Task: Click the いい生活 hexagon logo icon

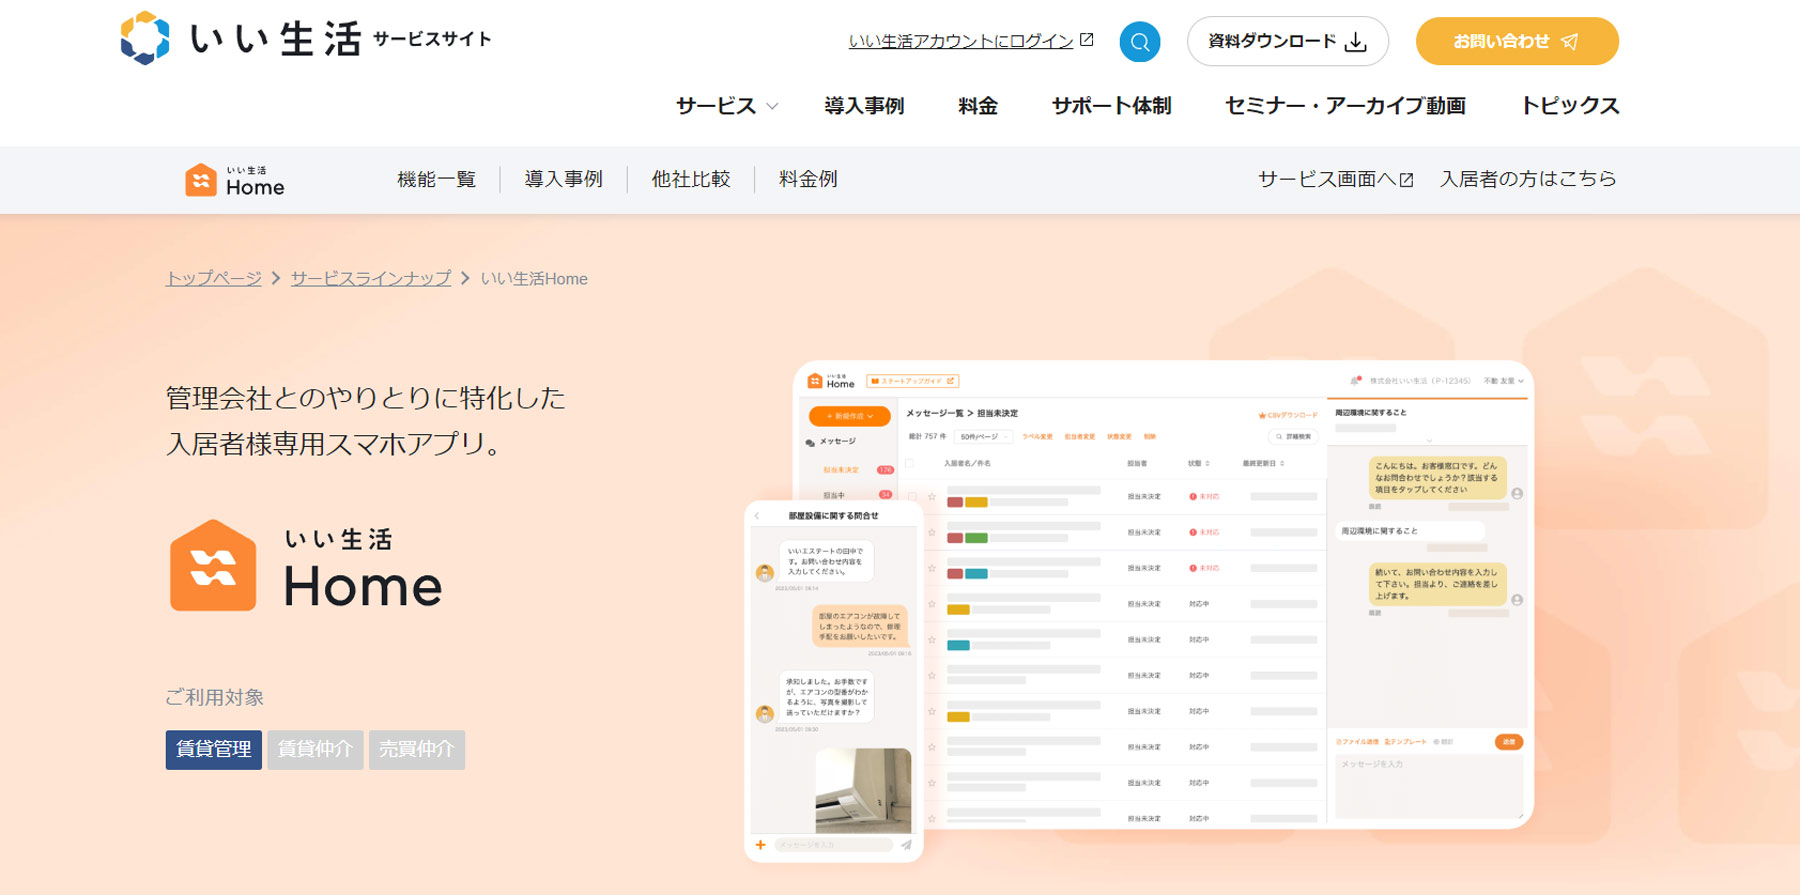Action: [145, 38]
